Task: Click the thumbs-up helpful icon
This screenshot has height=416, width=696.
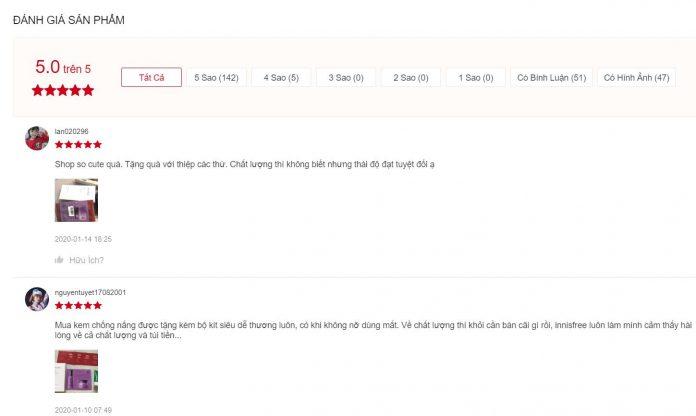Action: click(59, 260)
